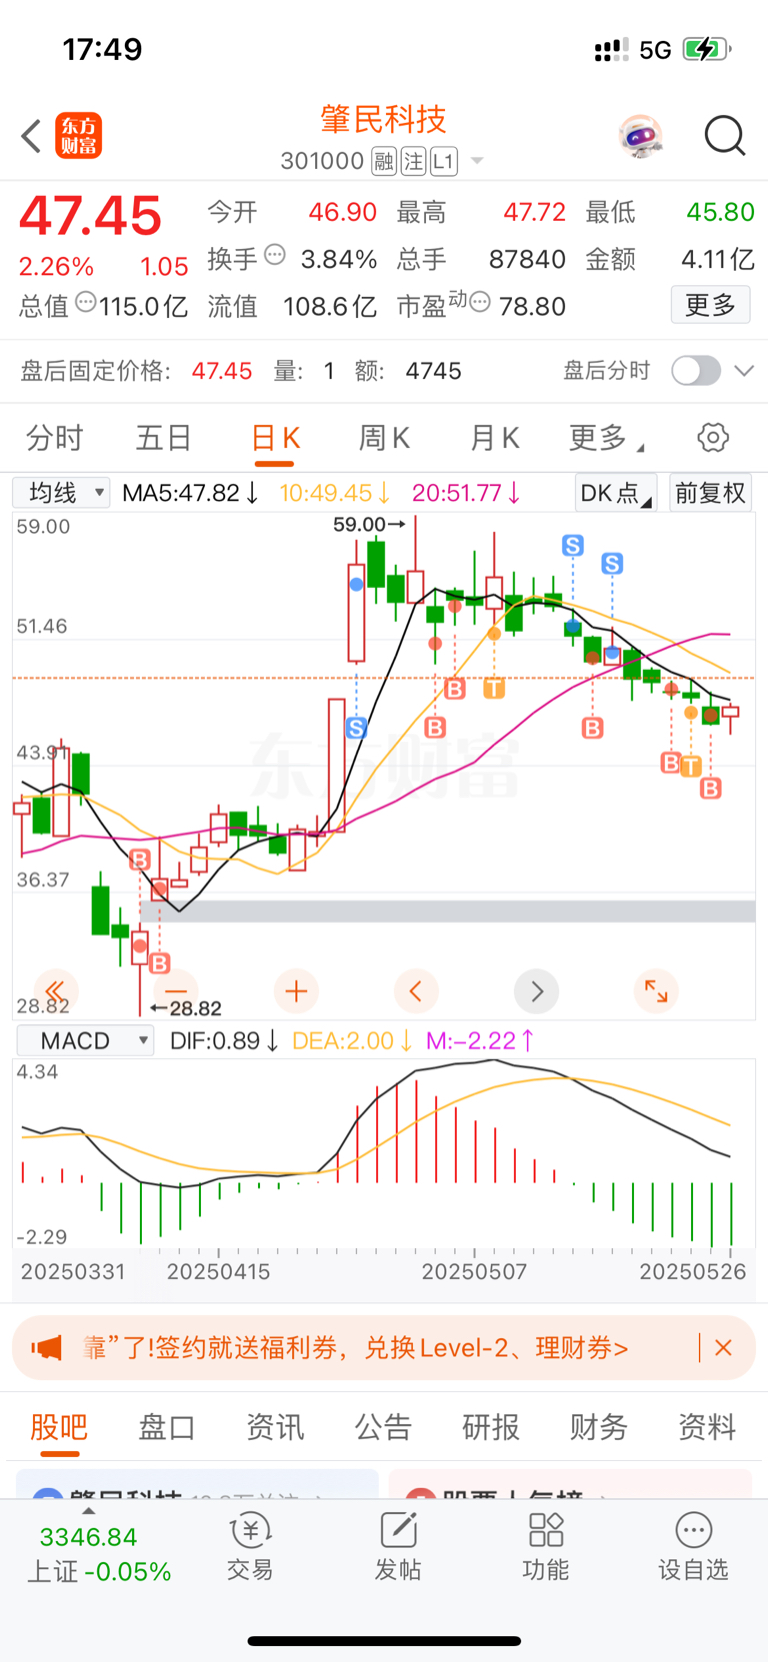Switch to 月K chart tab

(x=494, y=438)
